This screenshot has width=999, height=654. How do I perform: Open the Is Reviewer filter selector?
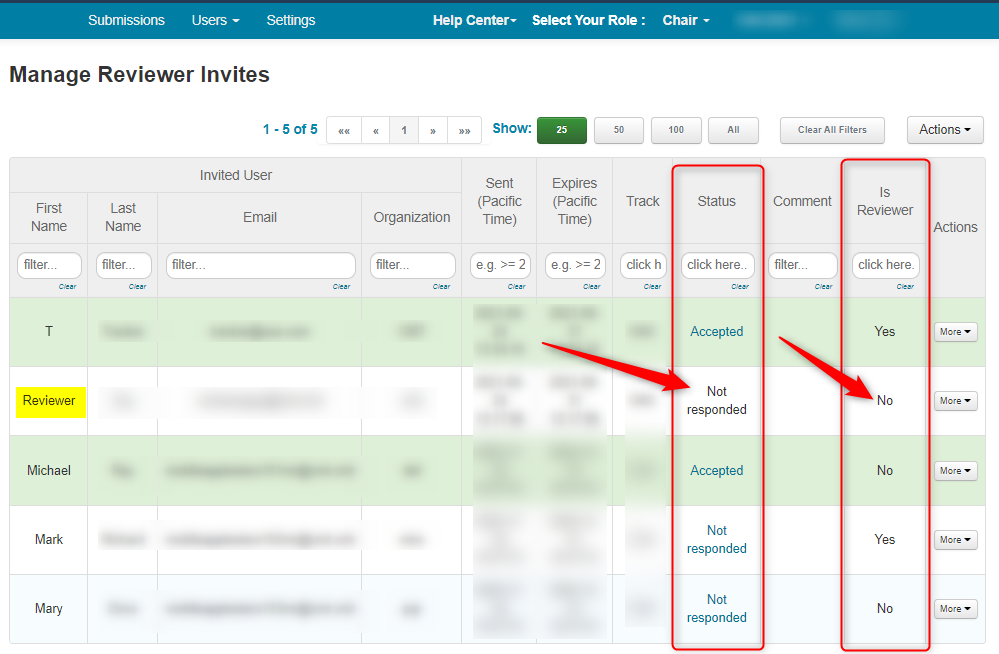tap(886, 265)
